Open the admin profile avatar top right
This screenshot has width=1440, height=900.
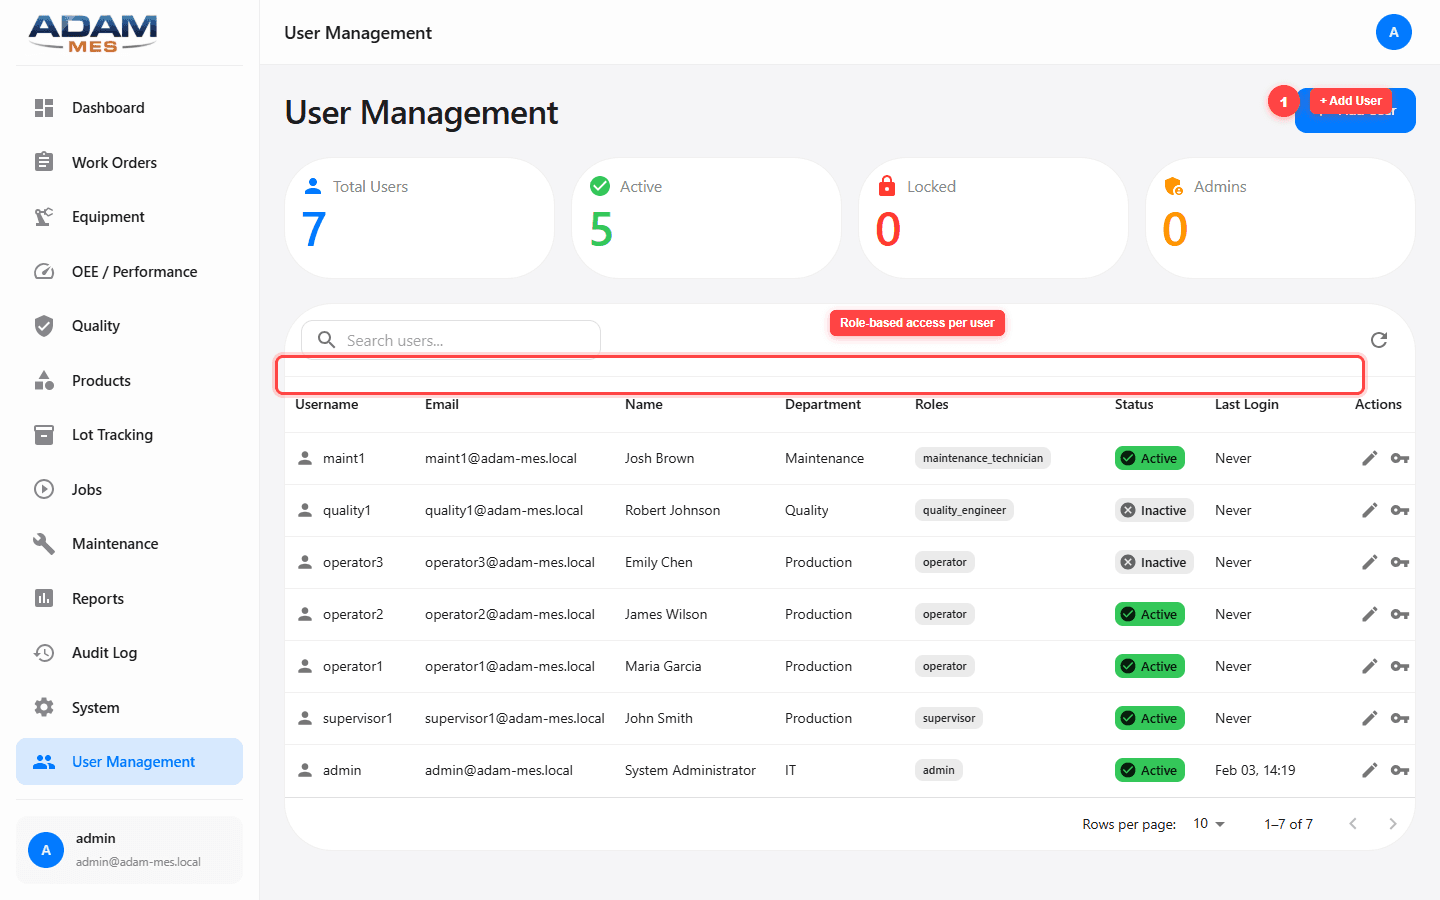click(1394, 32)
